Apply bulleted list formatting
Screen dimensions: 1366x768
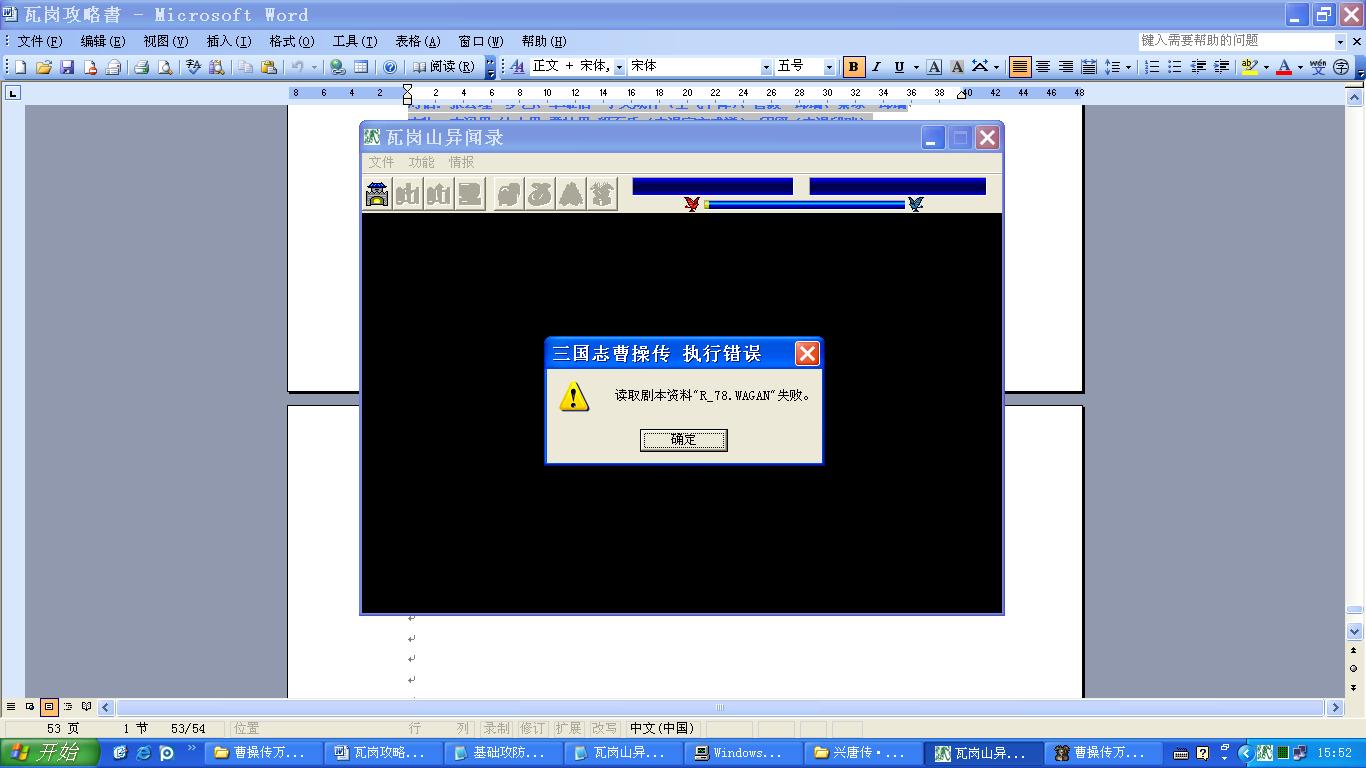coord(1175,67)
